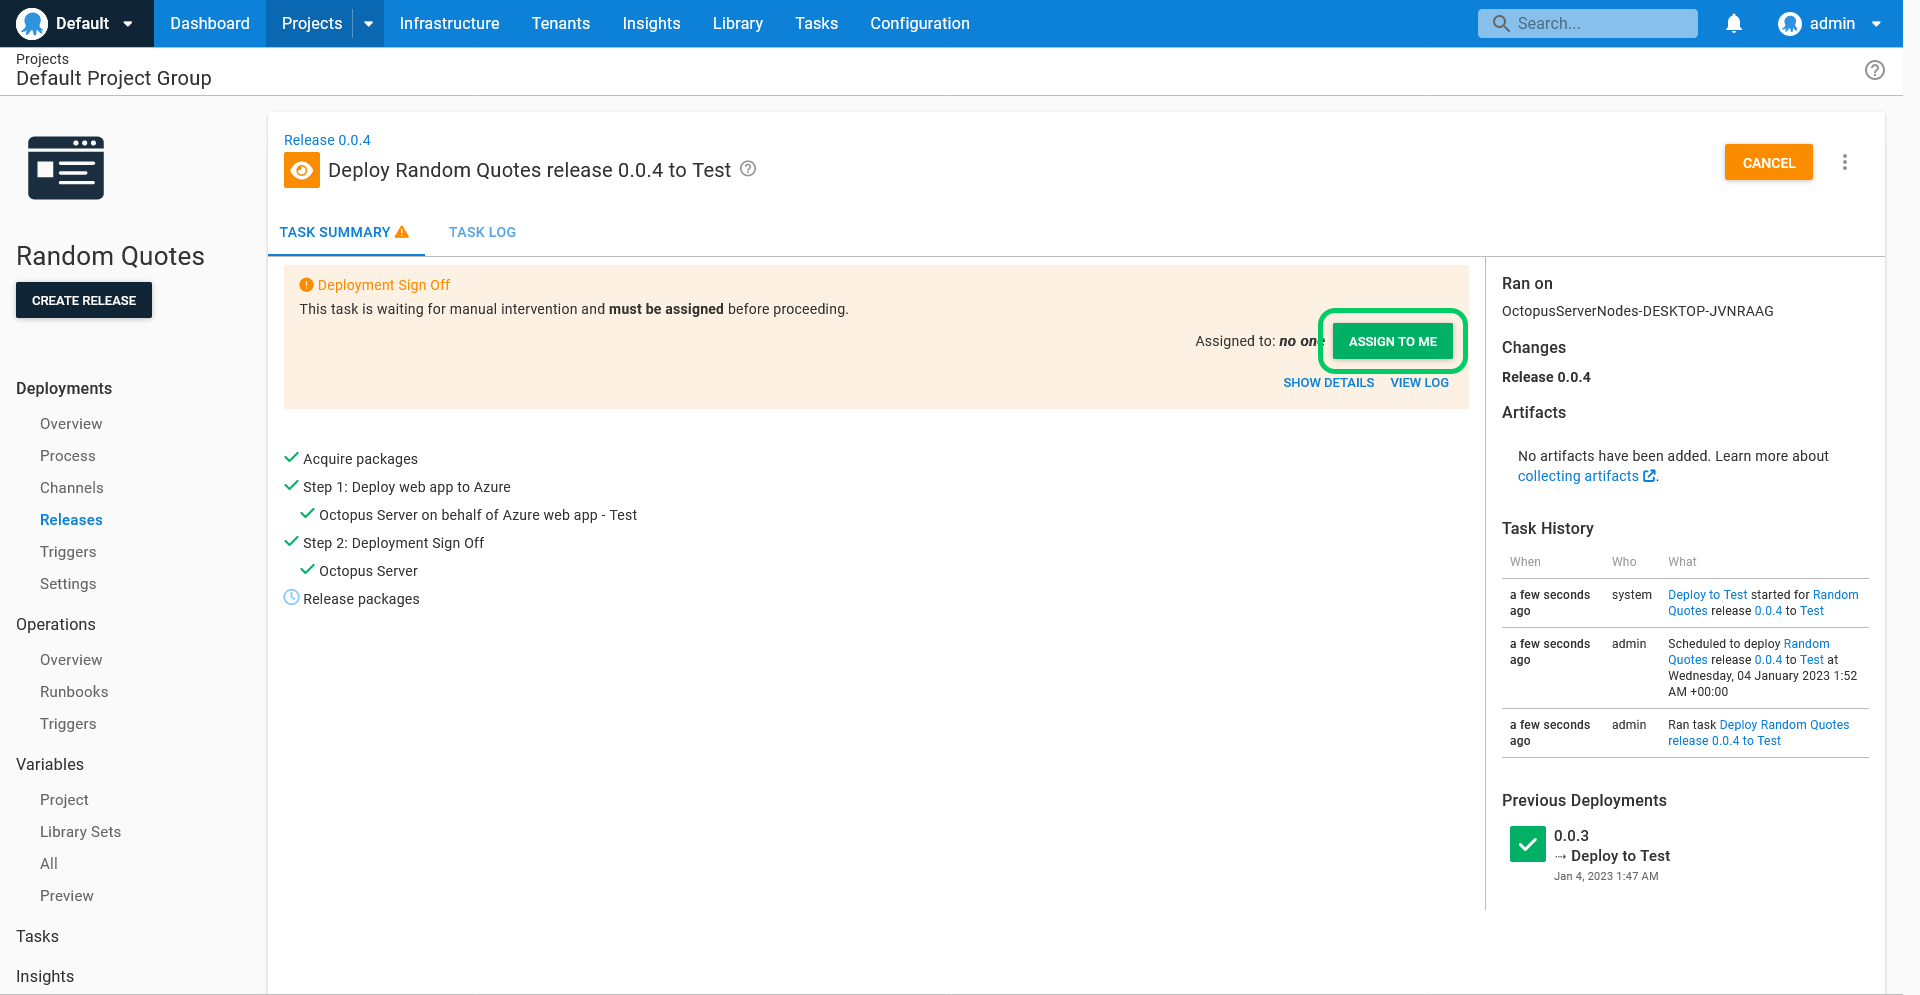Open Preview variables in sidebar
This screenshot has height=995, width=1920.
point(67,896)
